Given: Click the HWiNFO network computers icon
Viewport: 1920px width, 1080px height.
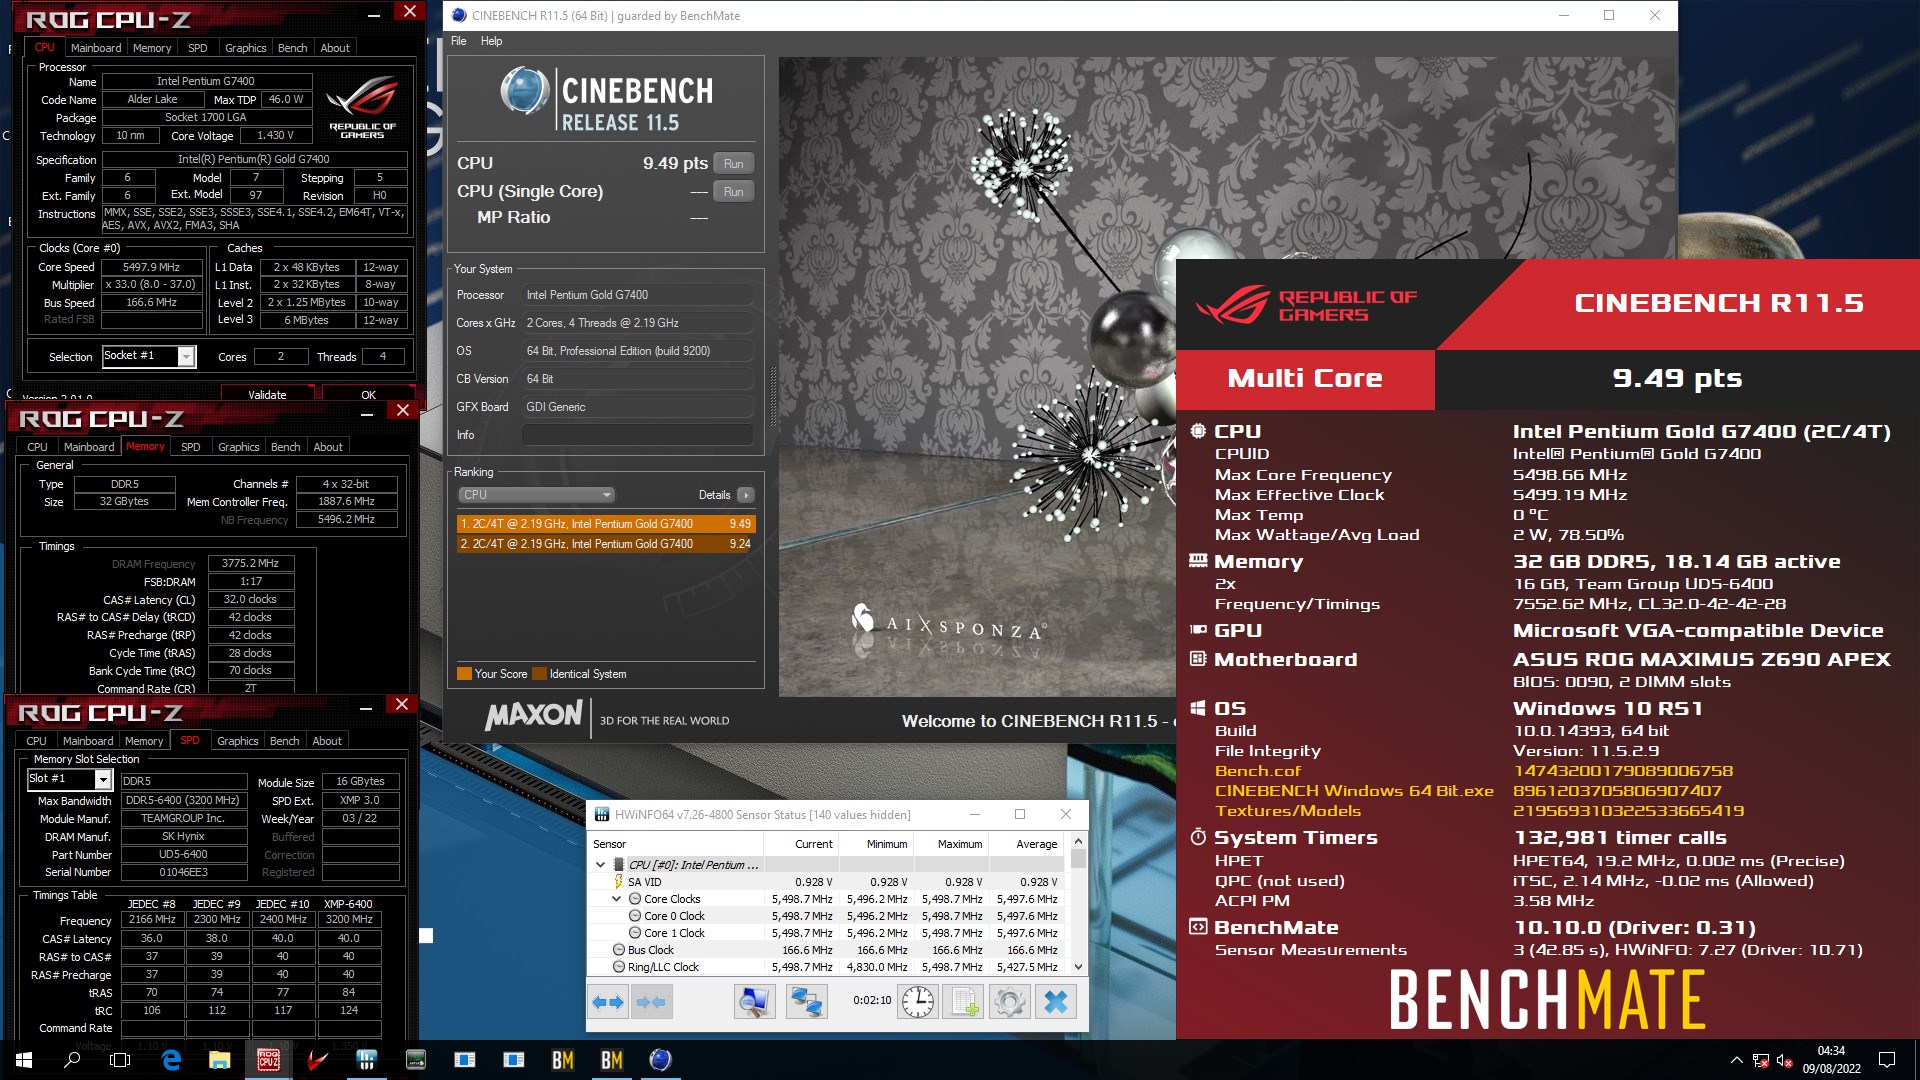Looking at the screenshot, I should coord(806,1002).
